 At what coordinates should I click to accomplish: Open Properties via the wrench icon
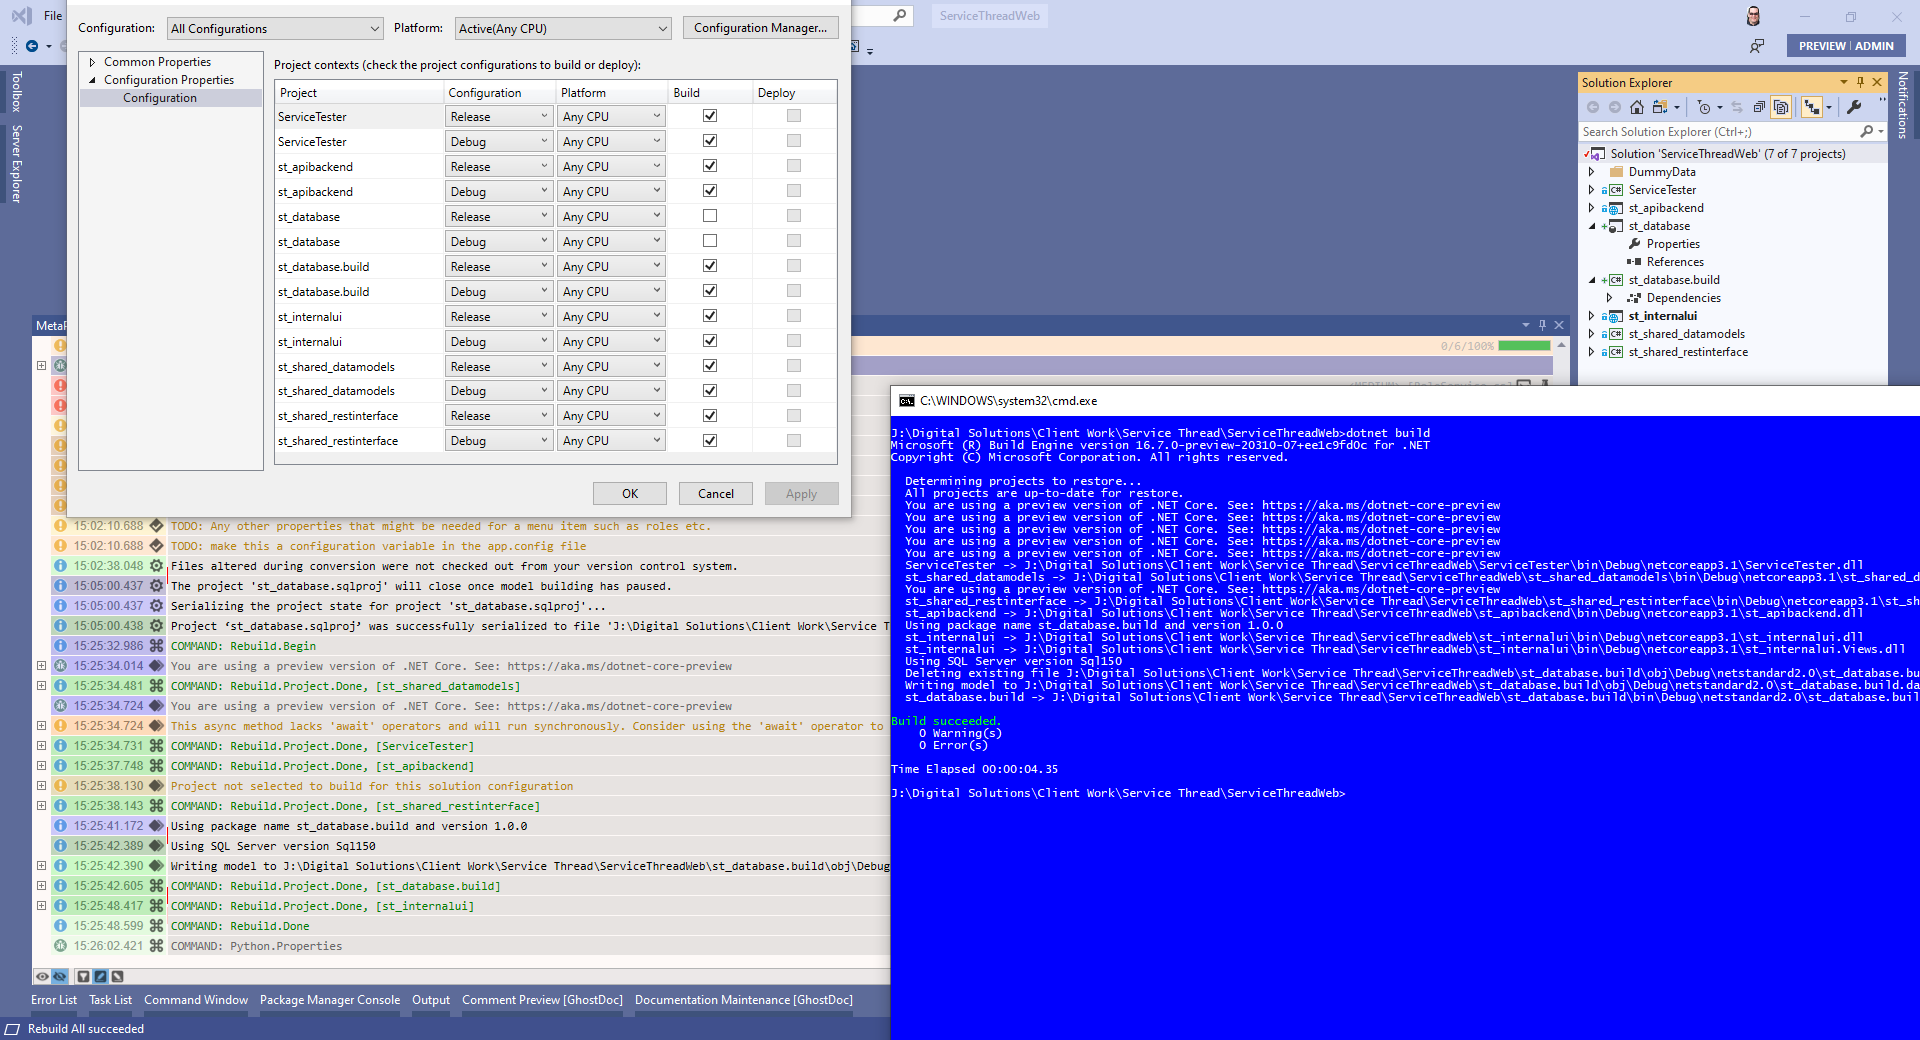click(1855, 107)
